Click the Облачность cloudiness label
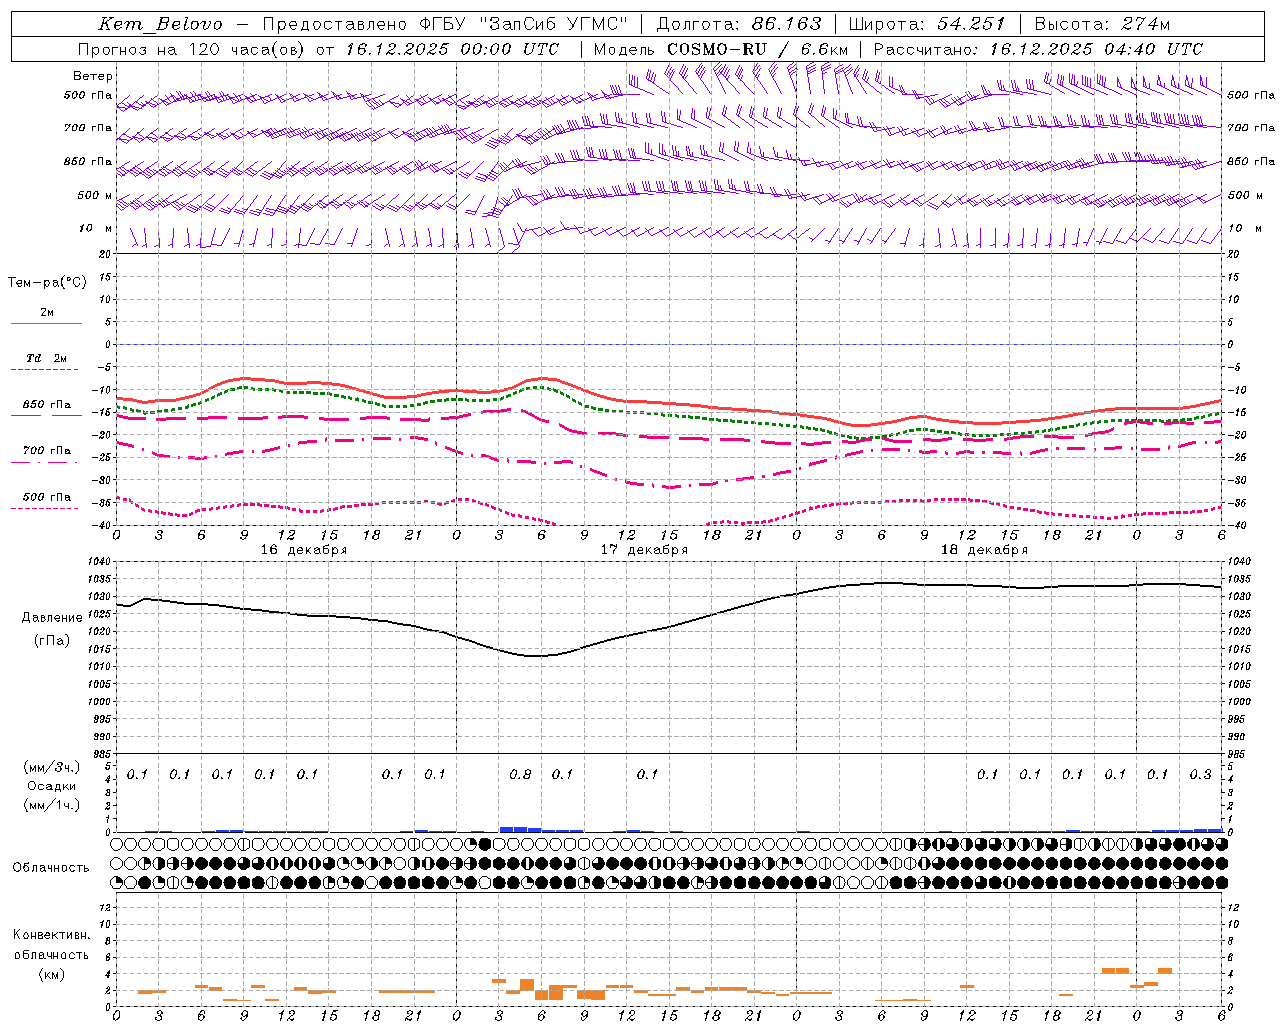 tap(51, 867)
